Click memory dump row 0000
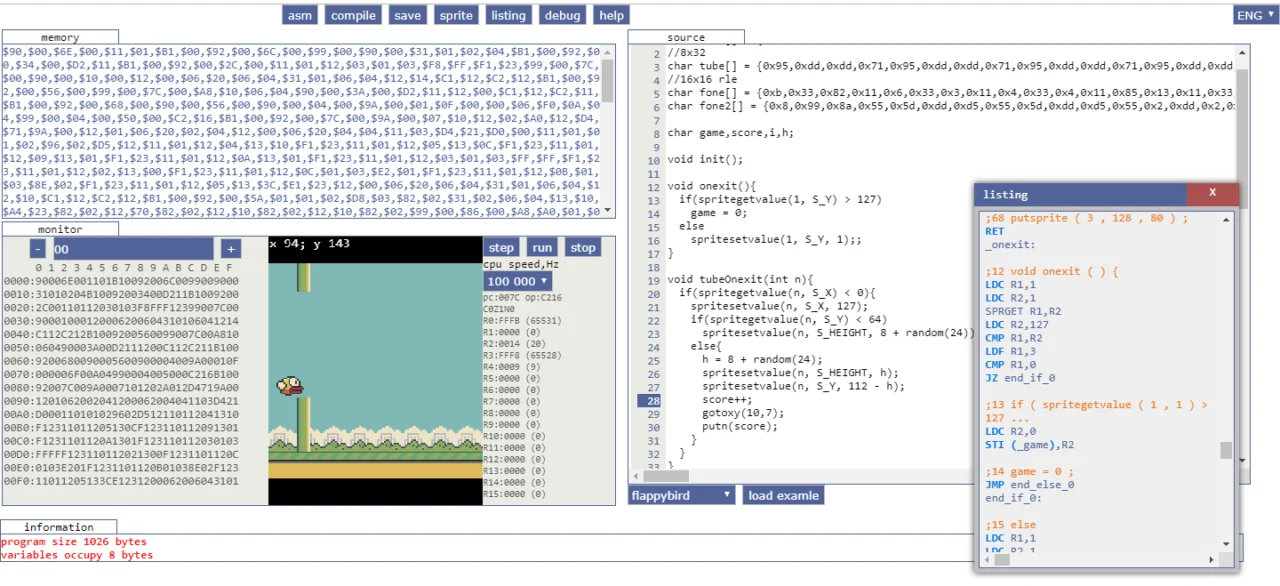The height and width of the screenshot is (586, 1280). pos(121,282)
